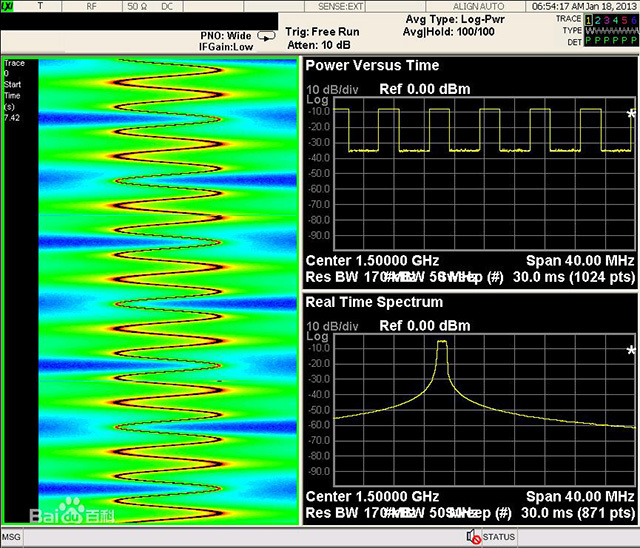Select trace number 2

[x=598, y=20]
